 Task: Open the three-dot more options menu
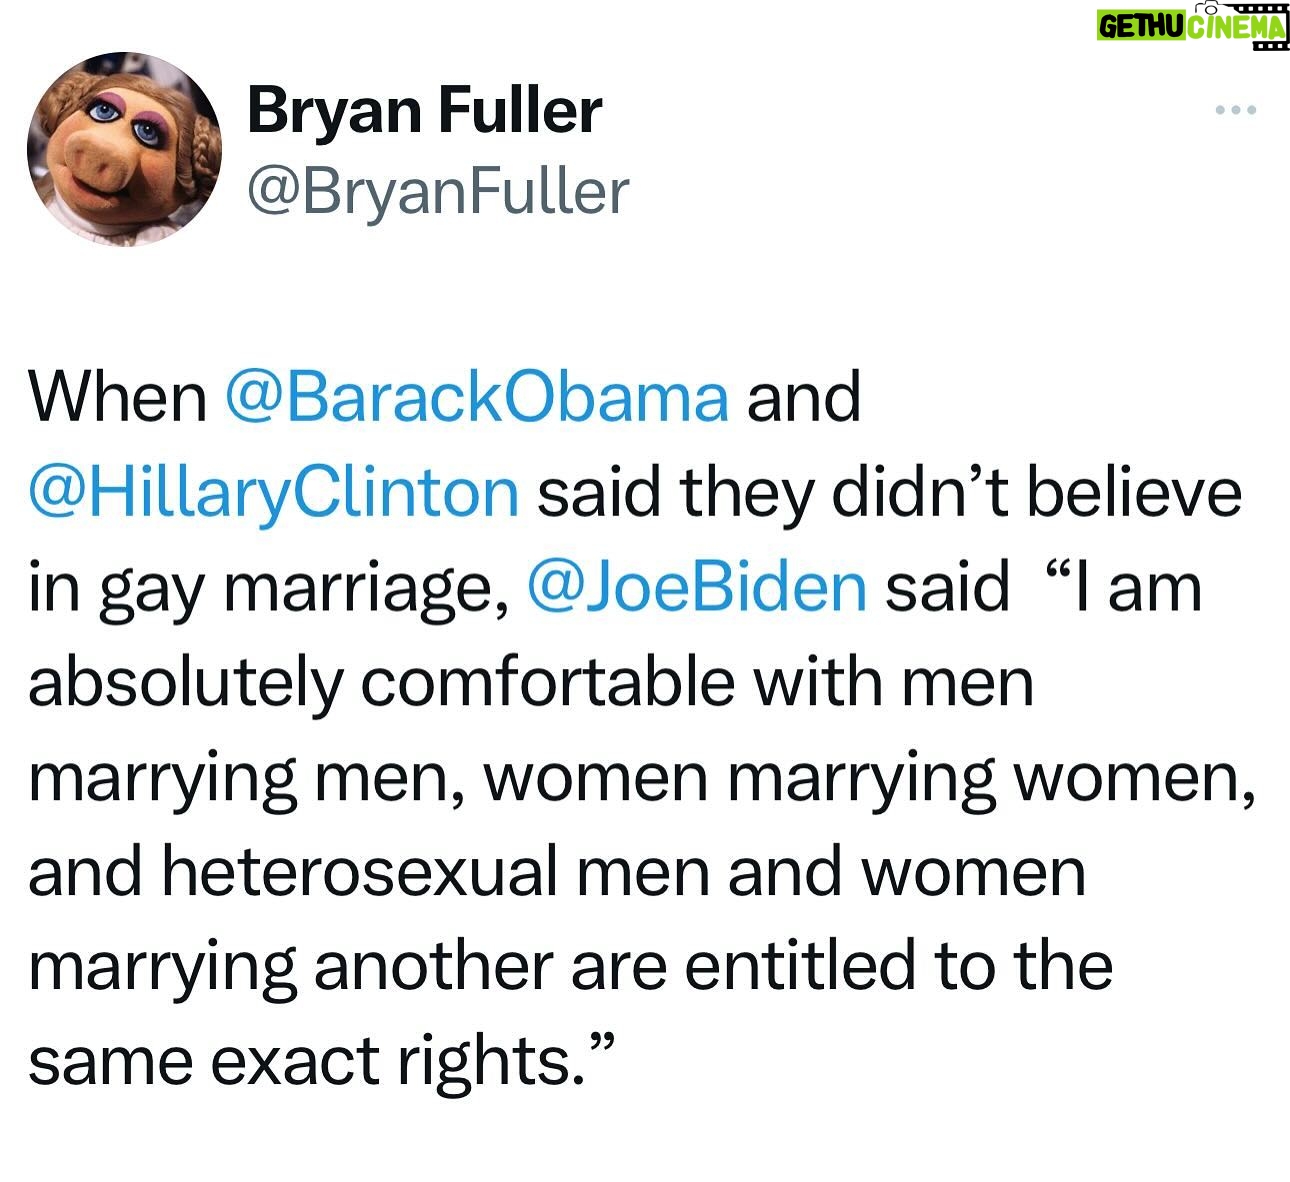pyautogui.click(x=1235, y=110)
